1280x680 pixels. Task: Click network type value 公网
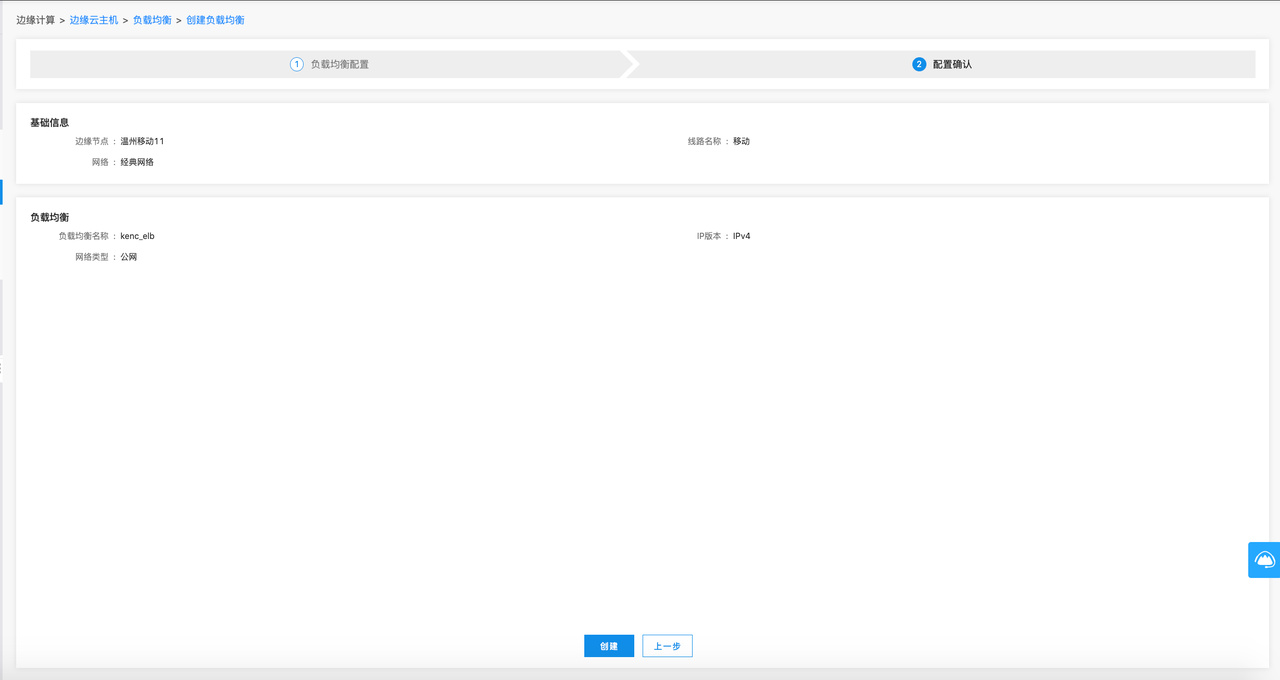(128, 257)
